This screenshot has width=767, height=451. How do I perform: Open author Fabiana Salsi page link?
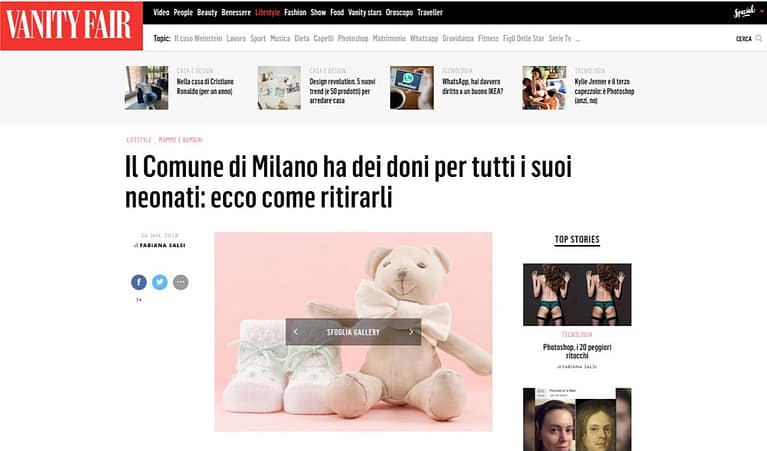[162, 246]
